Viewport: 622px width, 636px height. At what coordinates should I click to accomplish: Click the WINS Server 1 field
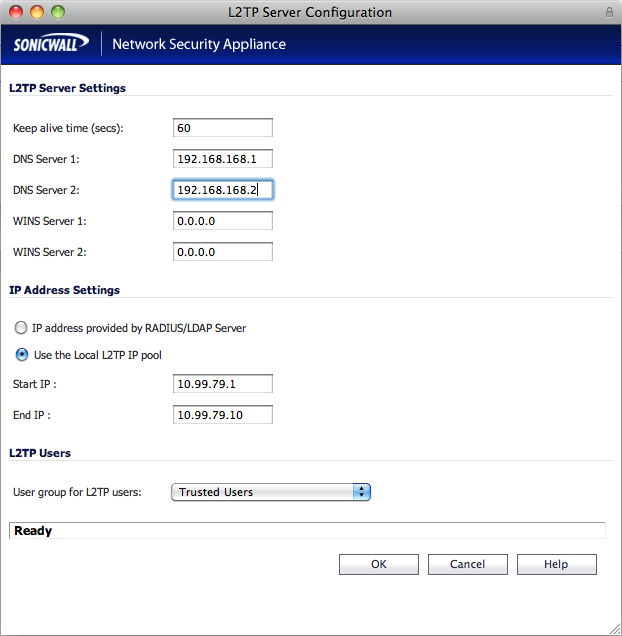tap(222, 221)
